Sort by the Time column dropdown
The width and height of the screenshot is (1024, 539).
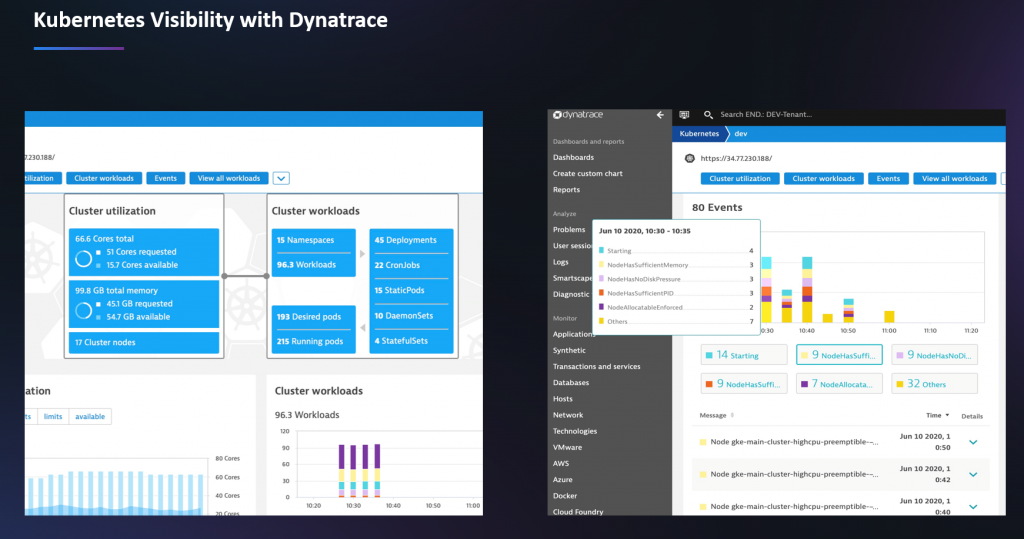point(938,416)
